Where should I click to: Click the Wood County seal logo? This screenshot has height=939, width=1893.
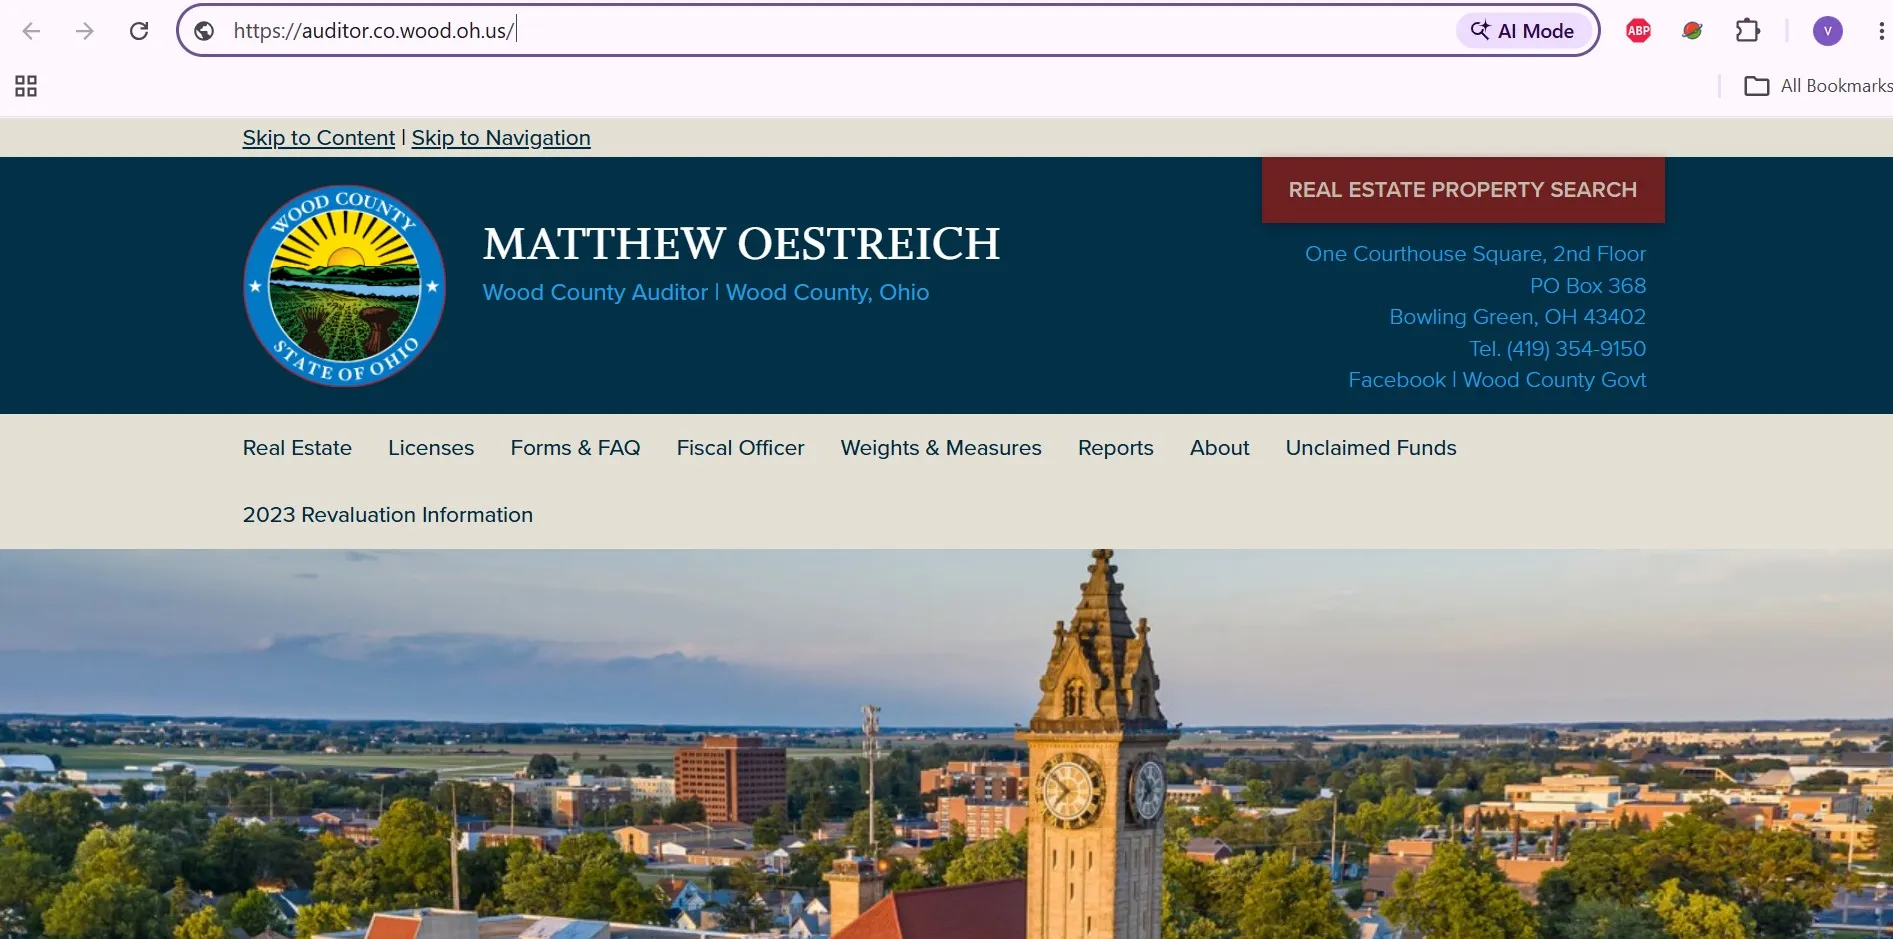[345, 286]
